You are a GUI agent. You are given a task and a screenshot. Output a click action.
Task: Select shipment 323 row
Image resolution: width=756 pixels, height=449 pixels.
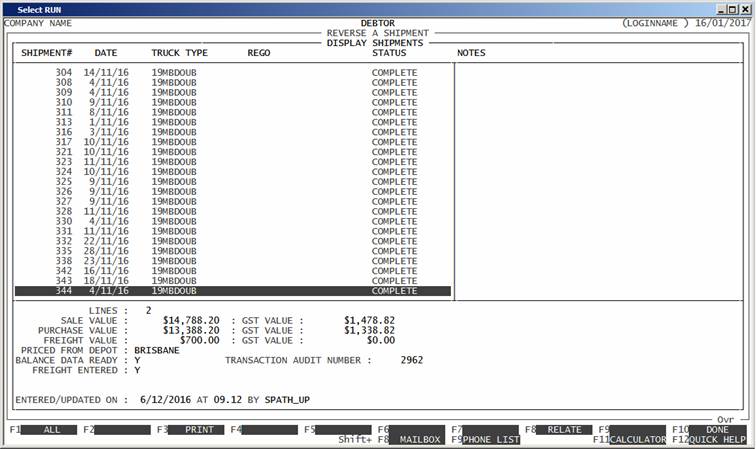[x=233, y=162]
